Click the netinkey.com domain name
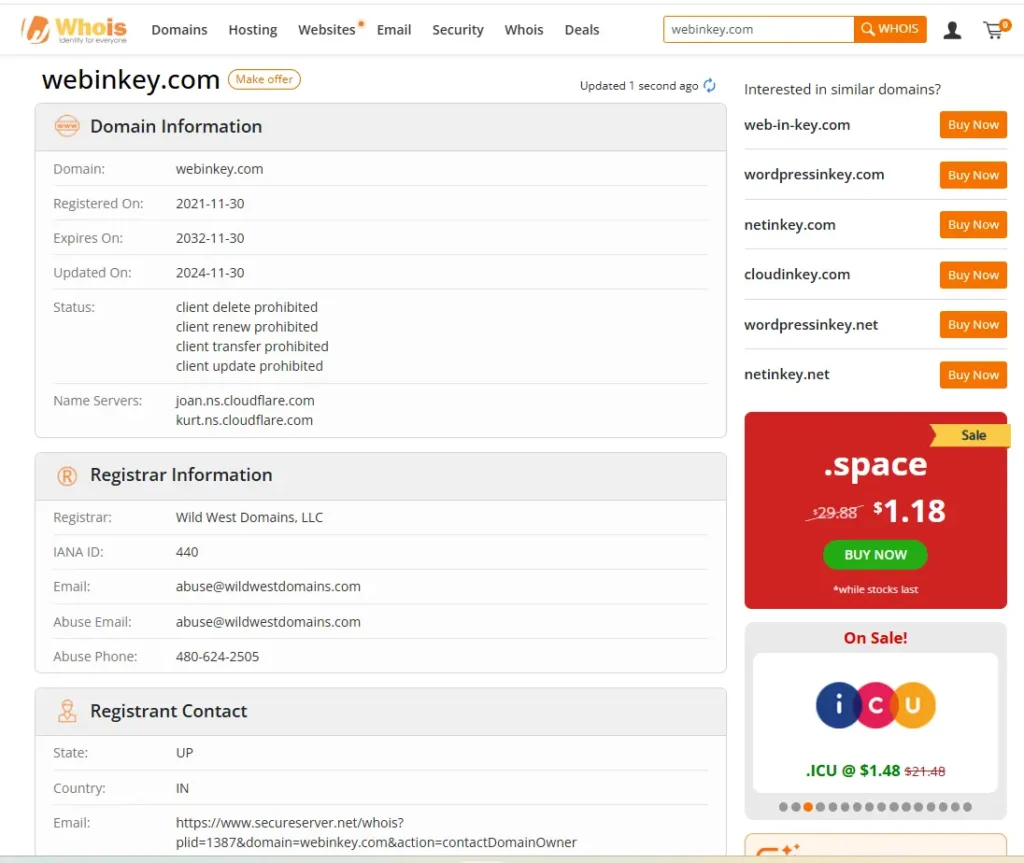This screenshot has height=863, width=1024. click(x=790, y=225)
